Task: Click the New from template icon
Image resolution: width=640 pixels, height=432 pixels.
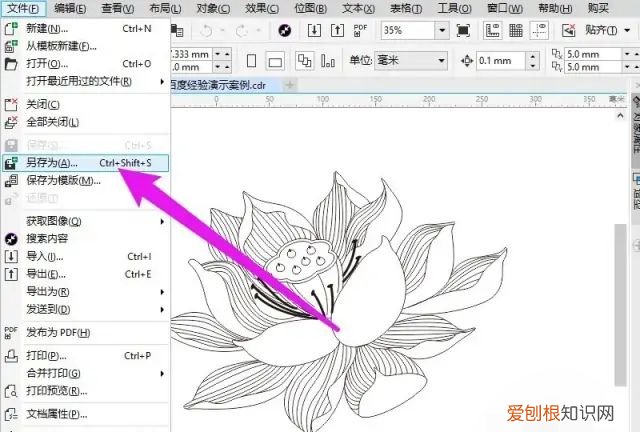Action: pos(11,46)
